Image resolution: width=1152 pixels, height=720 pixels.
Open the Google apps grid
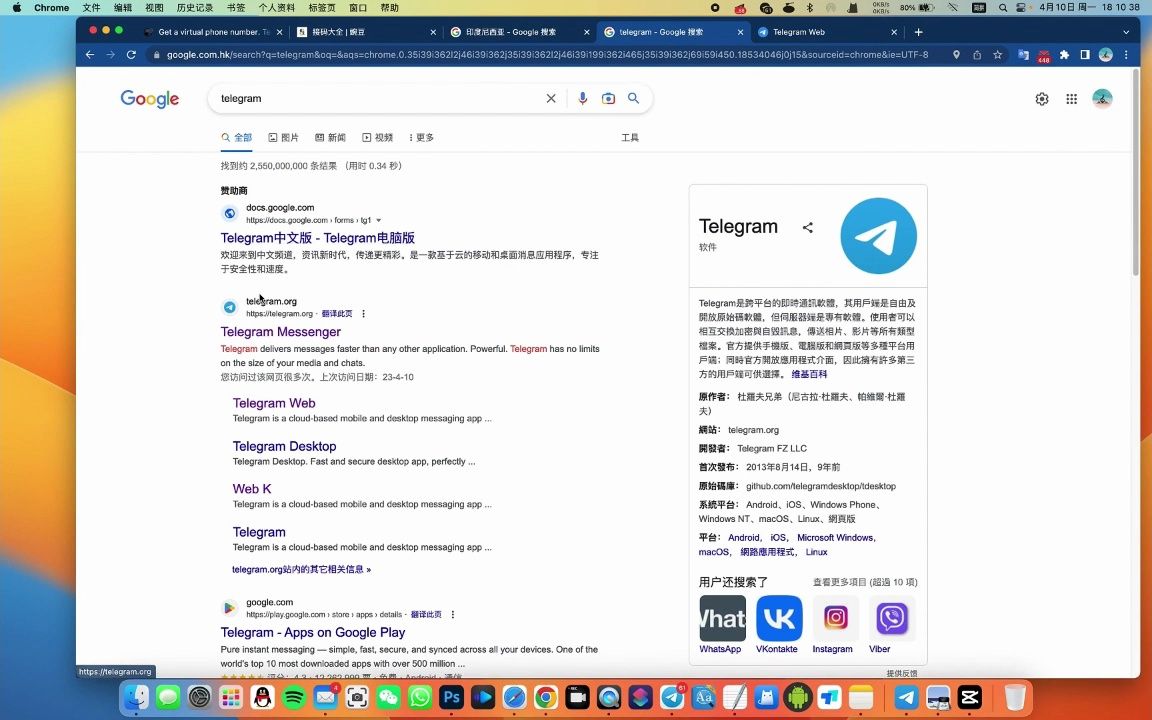tap(1072, 98)
